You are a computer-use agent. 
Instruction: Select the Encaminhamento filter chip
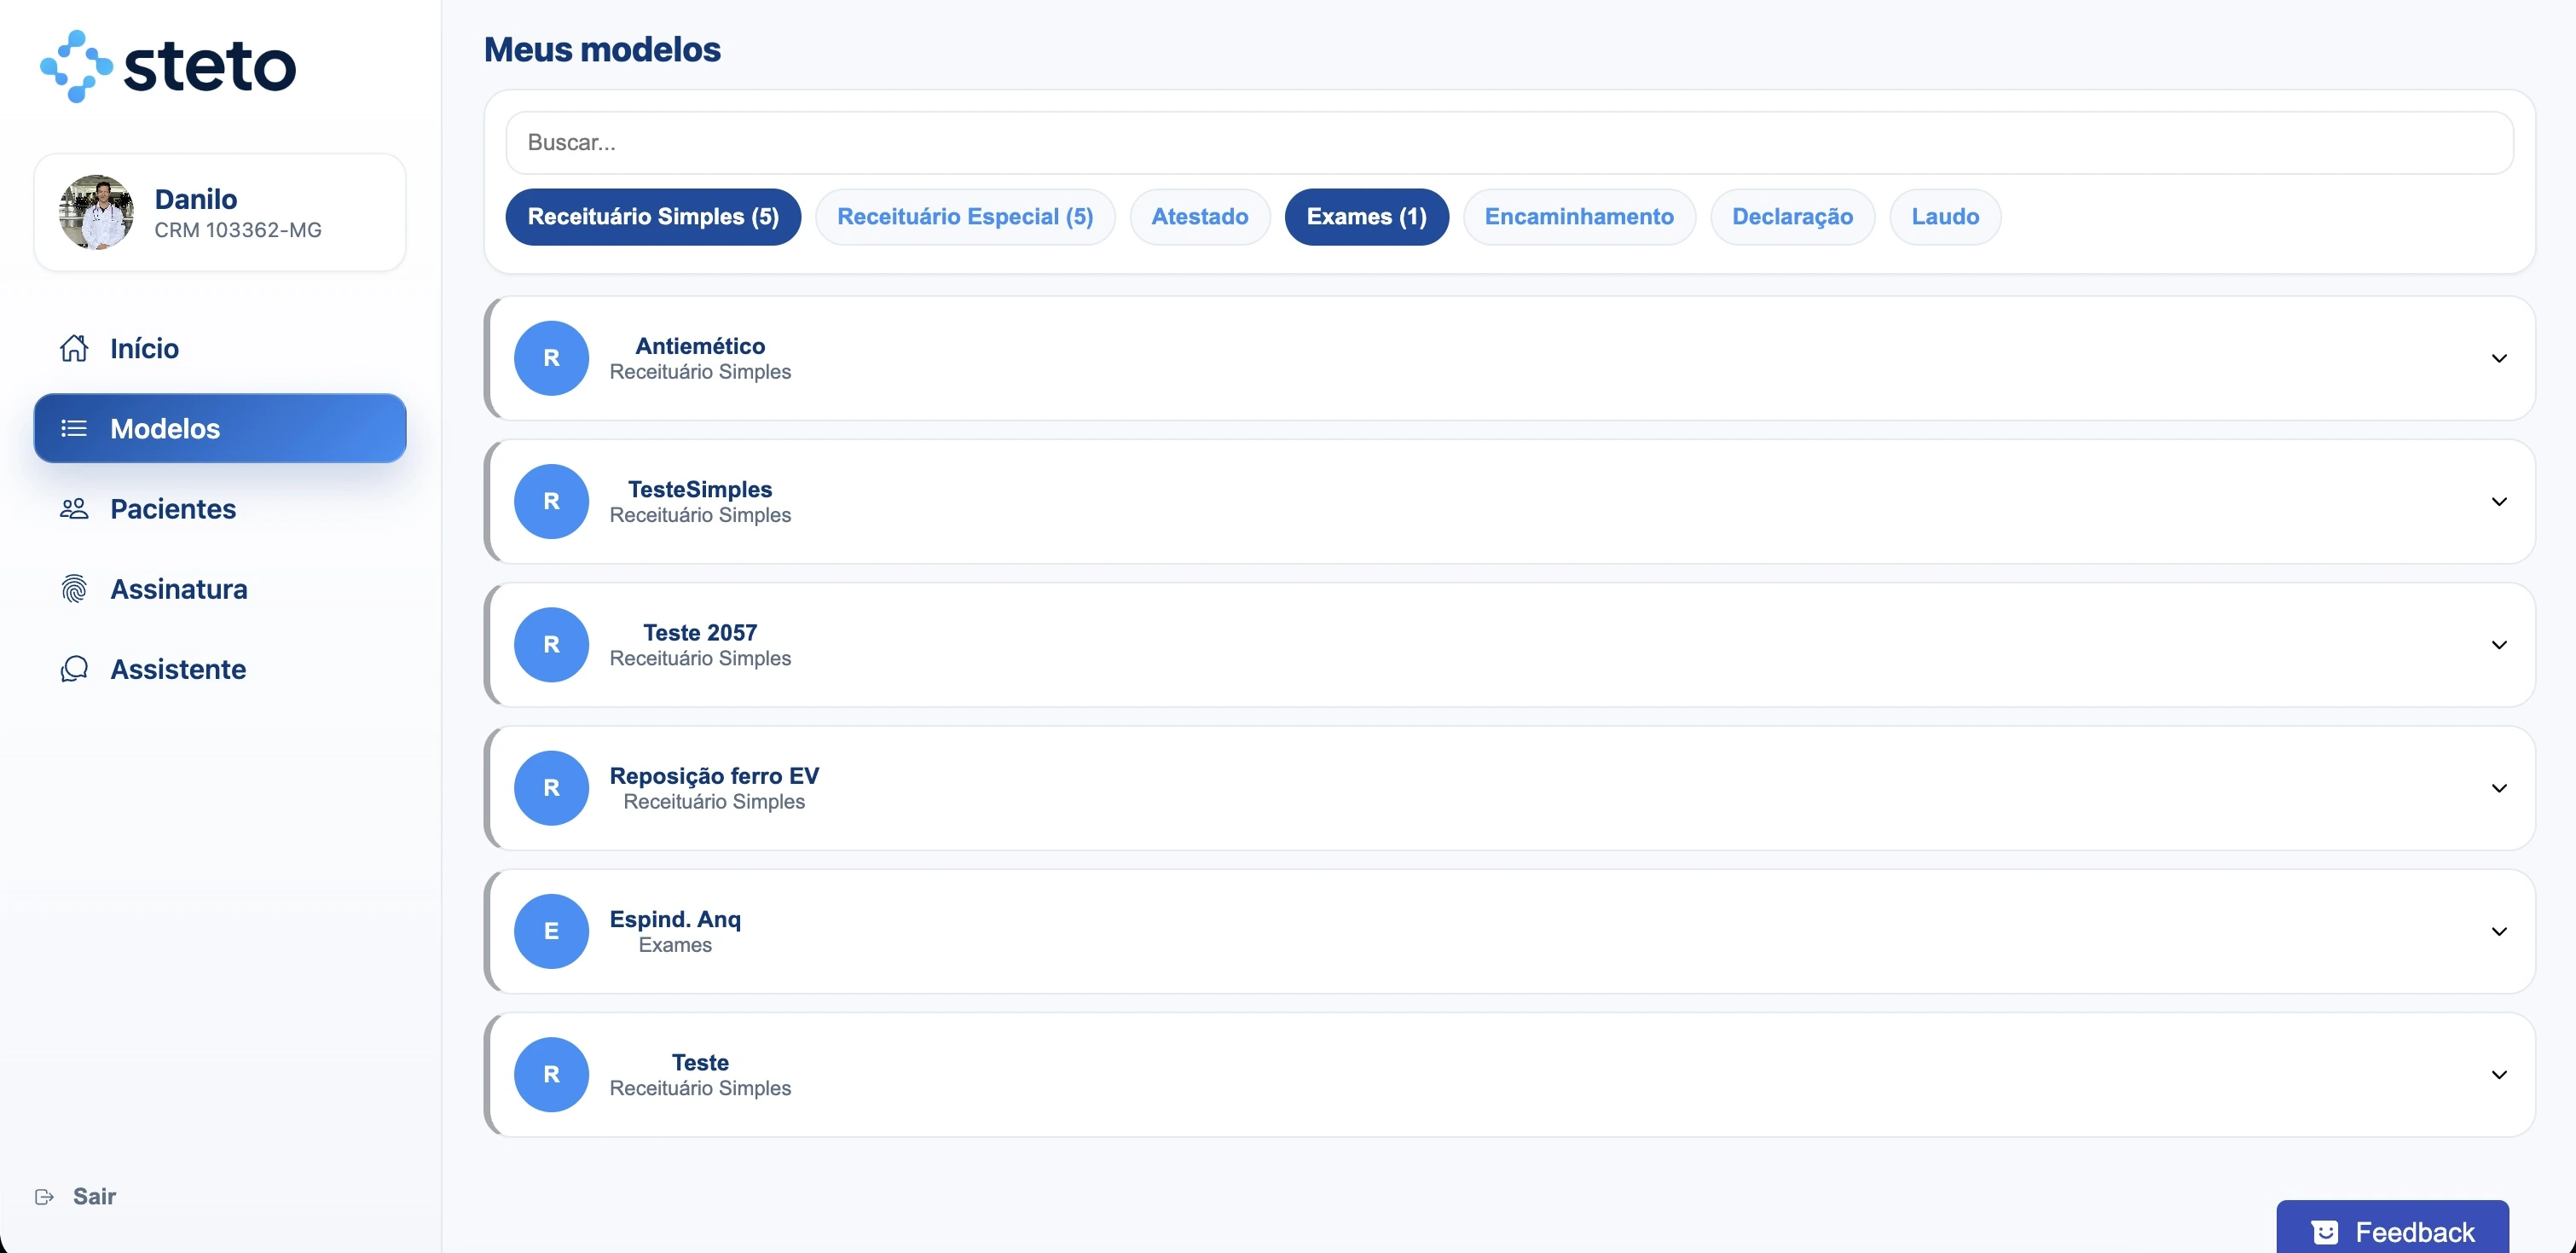coord(1578,217)
